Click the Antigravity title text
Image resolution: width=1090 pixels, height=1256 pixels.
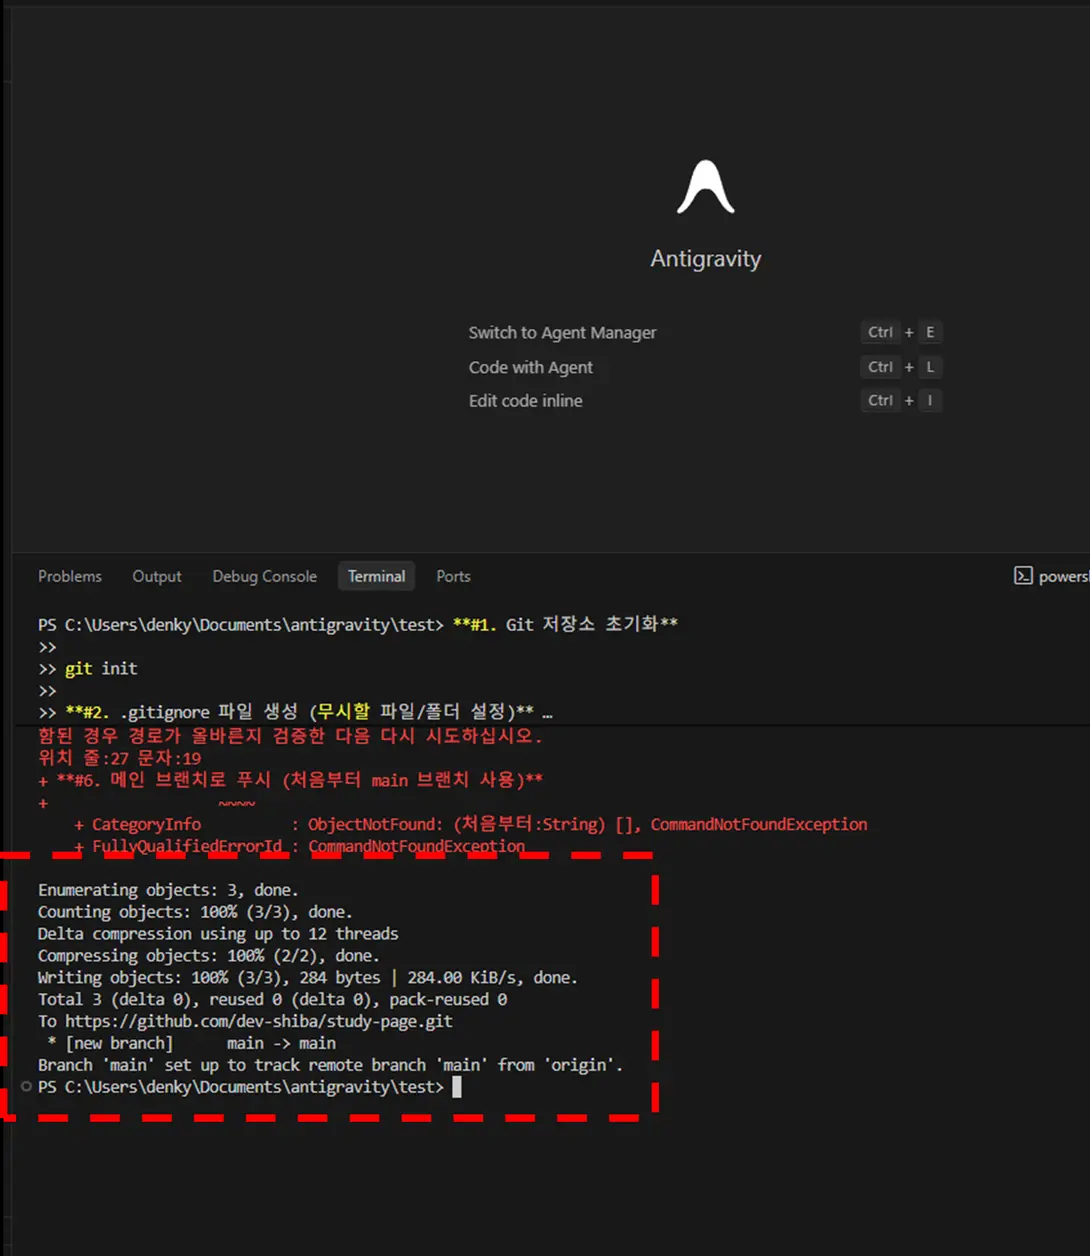706,259
